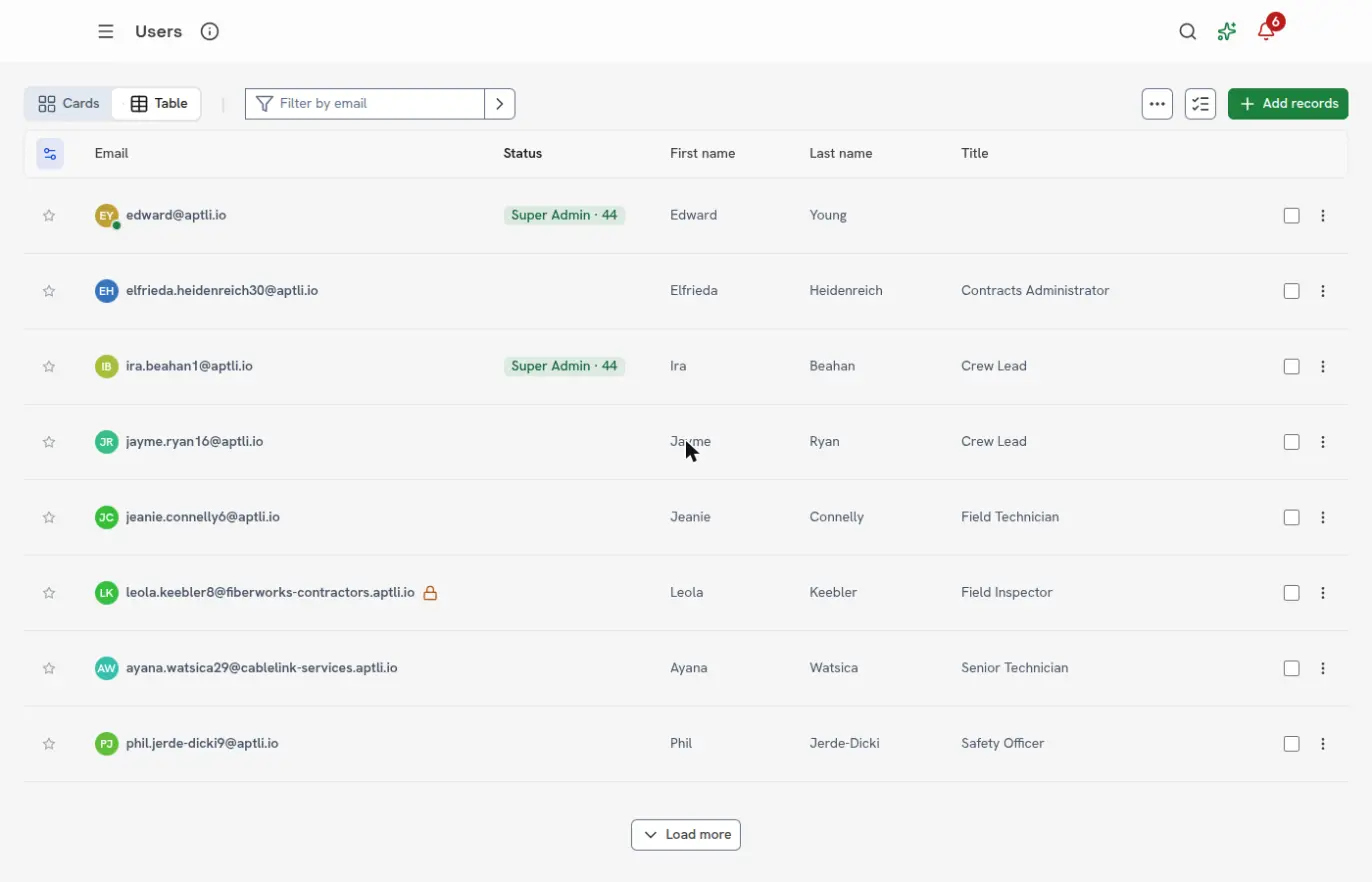Star the phil.jerde-dicki9@aptli.io row
The height and width of the screenshot is (882, 1372).
49,744
